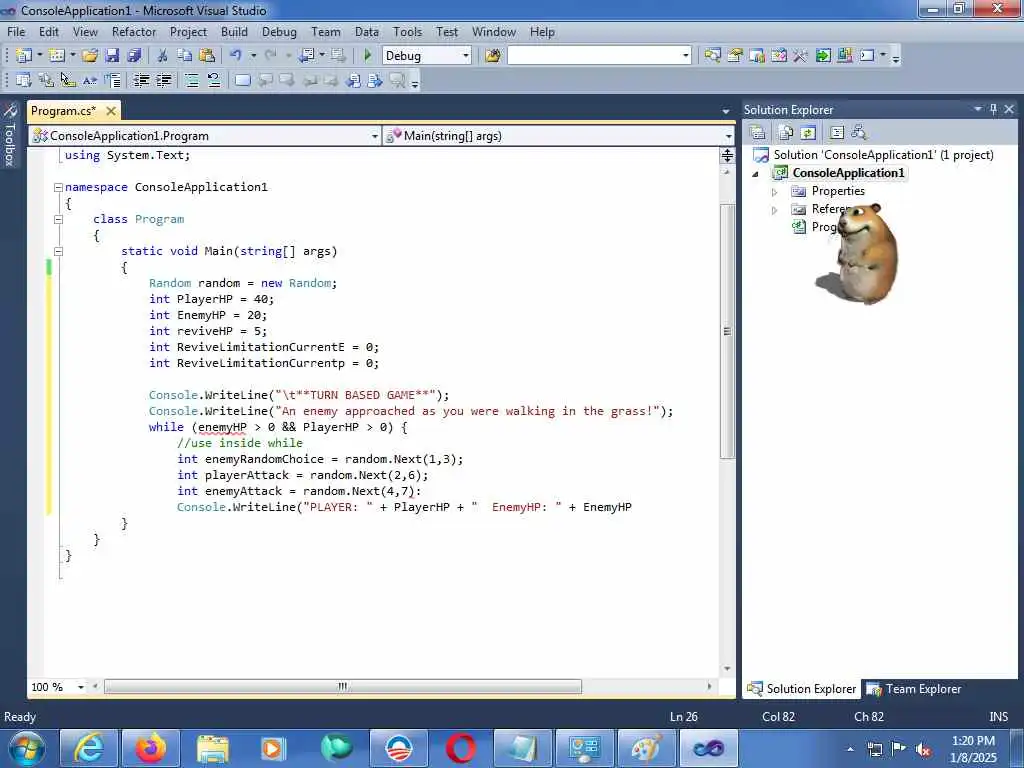This screenshot has width=1024, height=768.
Task: Click the Display Object Member List icon
Action: tap(24, 80)
